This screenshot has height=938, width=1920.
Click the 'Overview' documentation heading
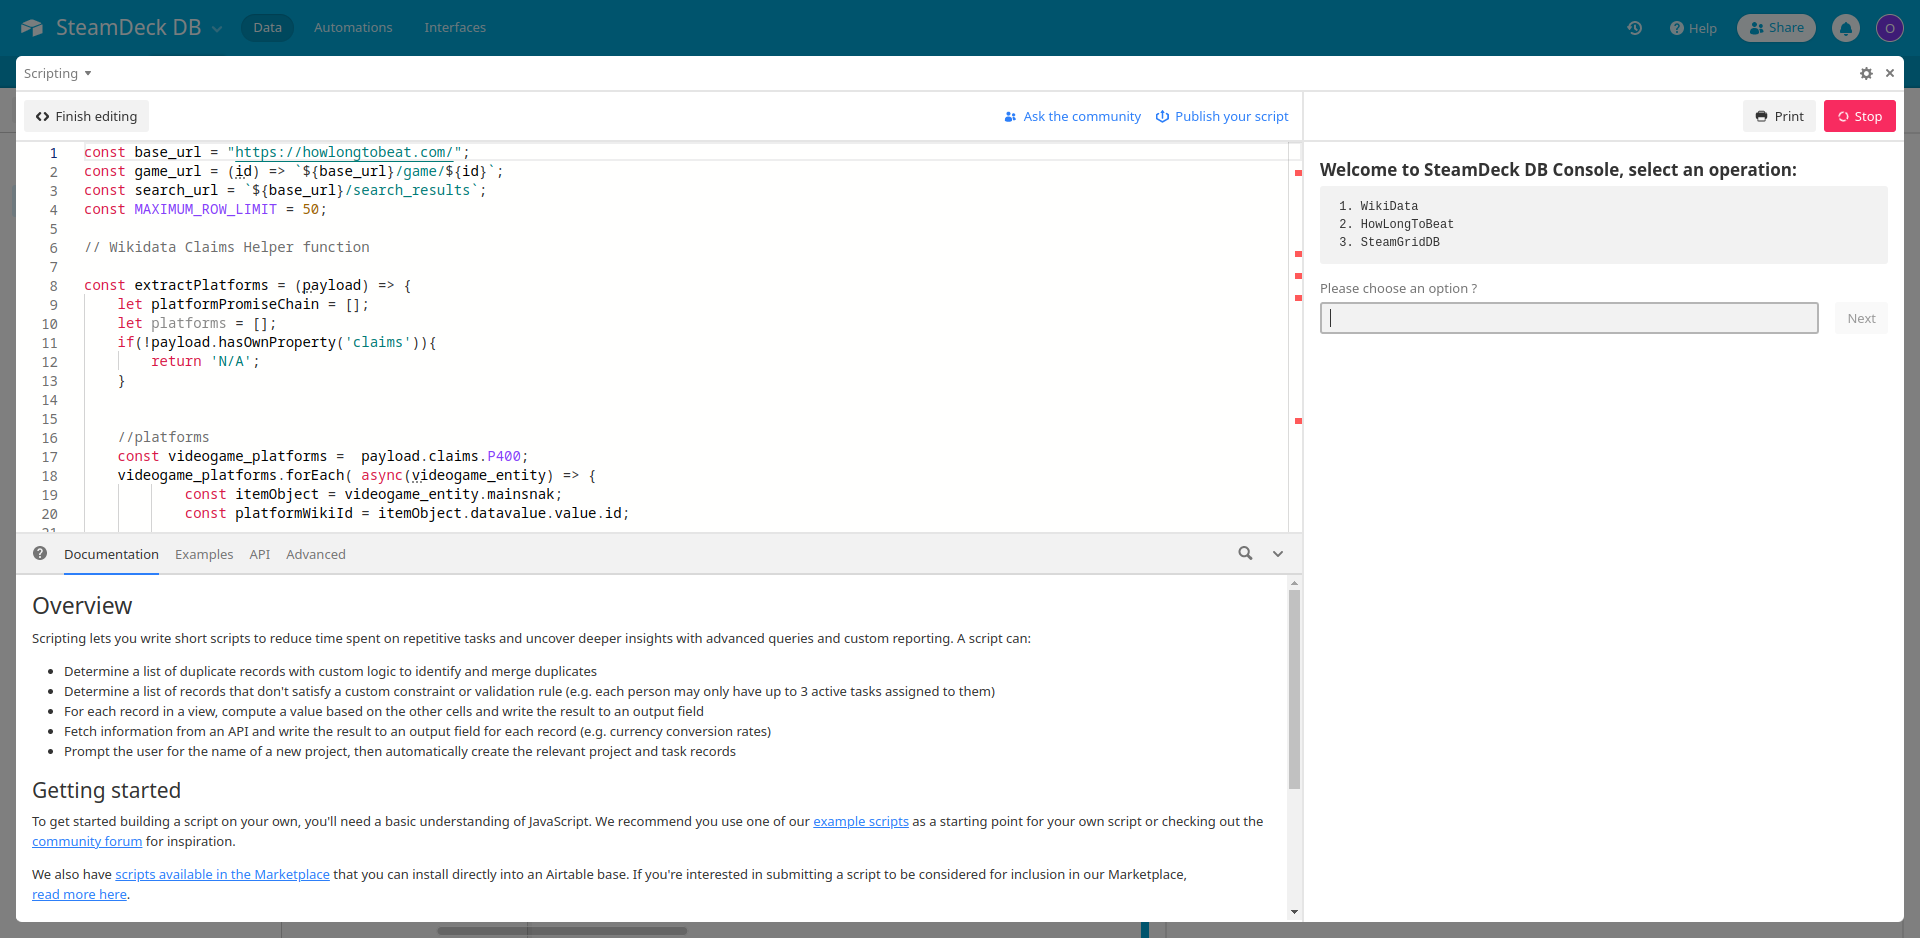click(x=82, y=606)
